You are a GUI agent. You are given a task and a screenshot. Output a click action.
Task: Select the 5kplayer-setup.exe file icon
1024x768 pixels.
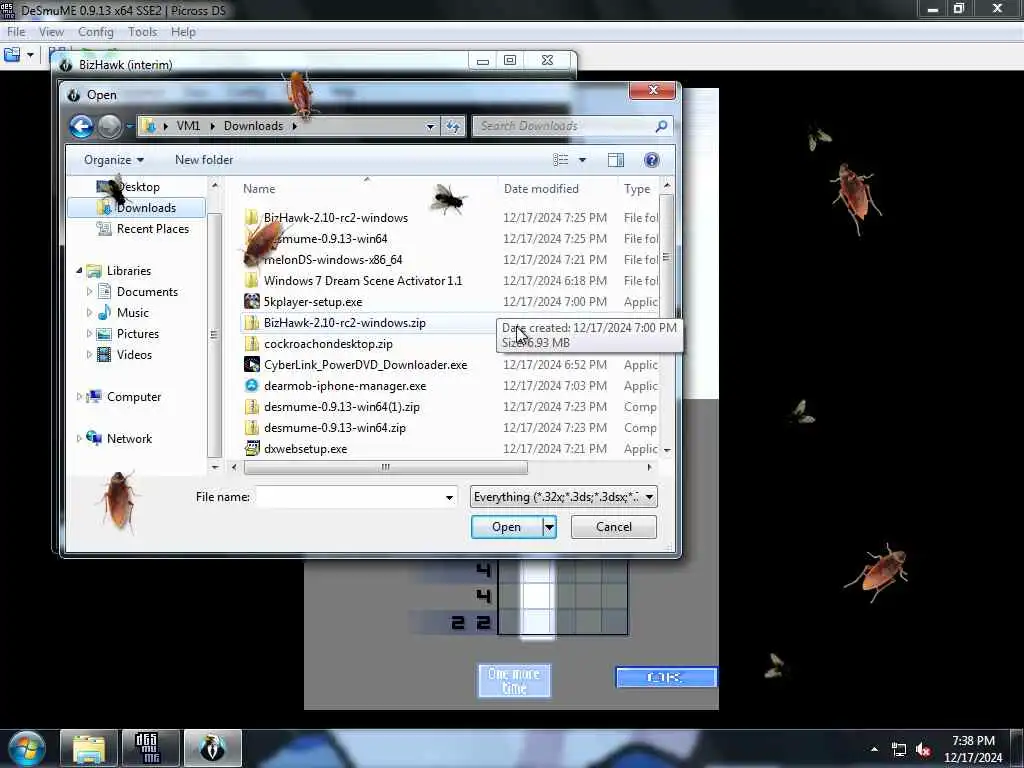coord(251,302)
